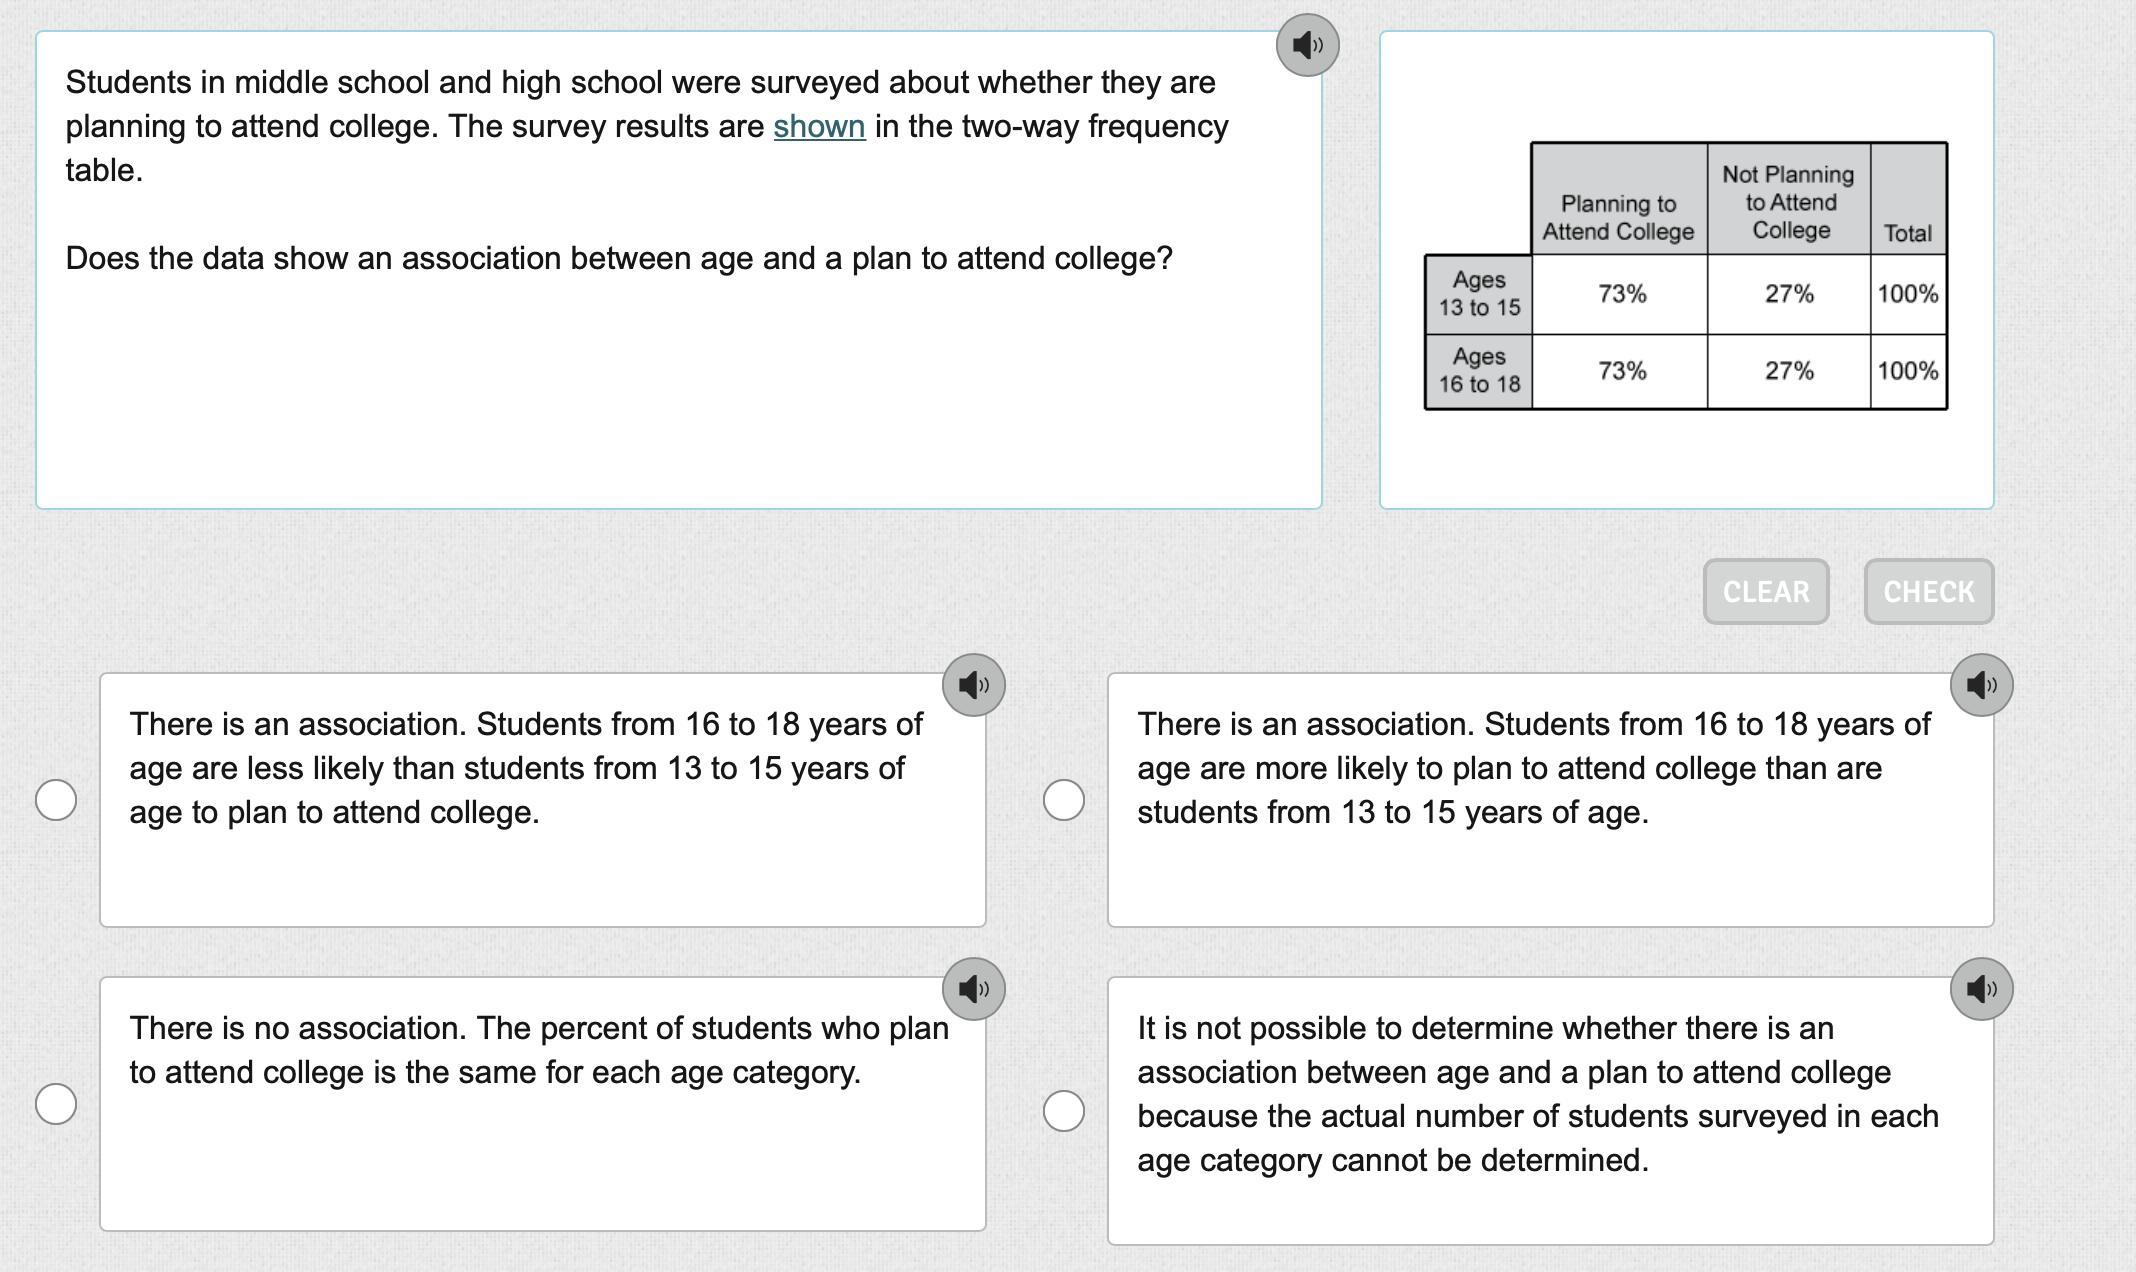Choose the 'no association' radio button
The height and width of the screenshot is (1272, 2136).
click(x=56, y=1104)
